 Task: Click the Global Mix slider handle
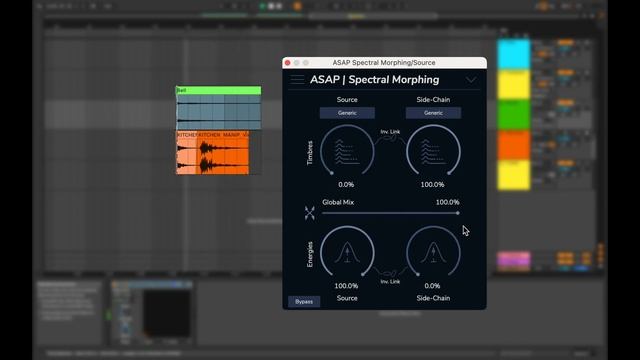(458, 213)
